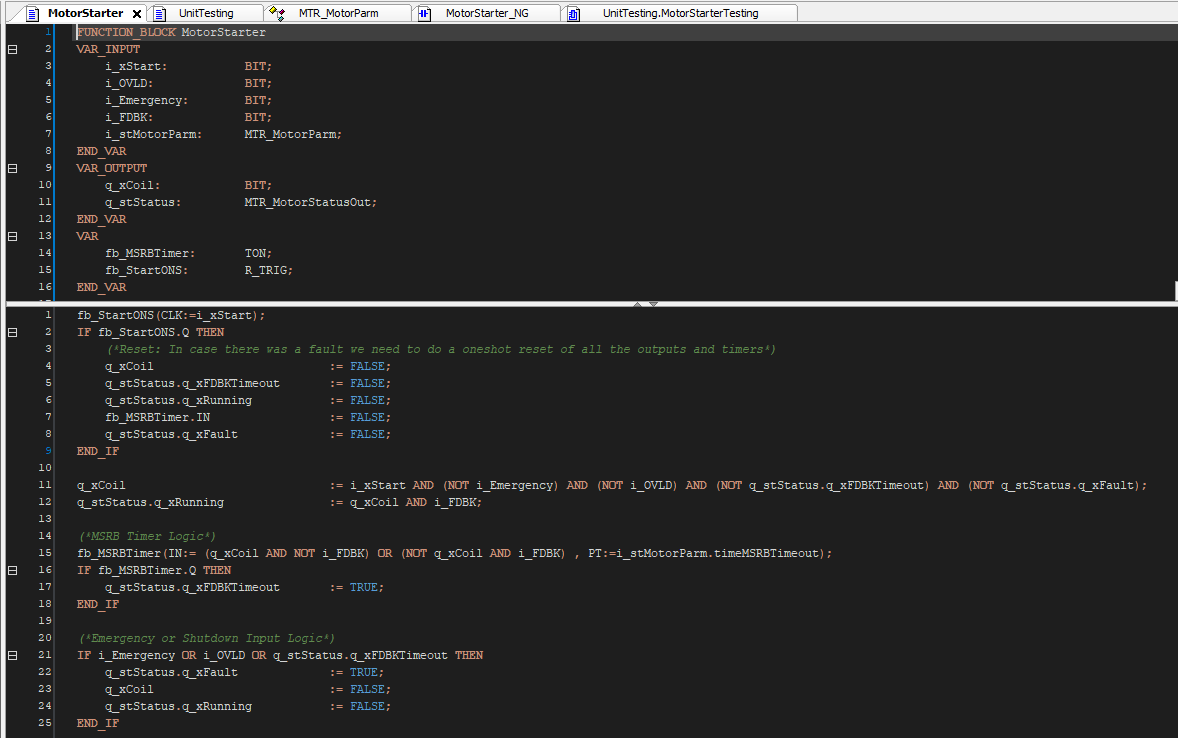Click q_xCoil := i_xStart AND assignment line

(x=612, y=485)
